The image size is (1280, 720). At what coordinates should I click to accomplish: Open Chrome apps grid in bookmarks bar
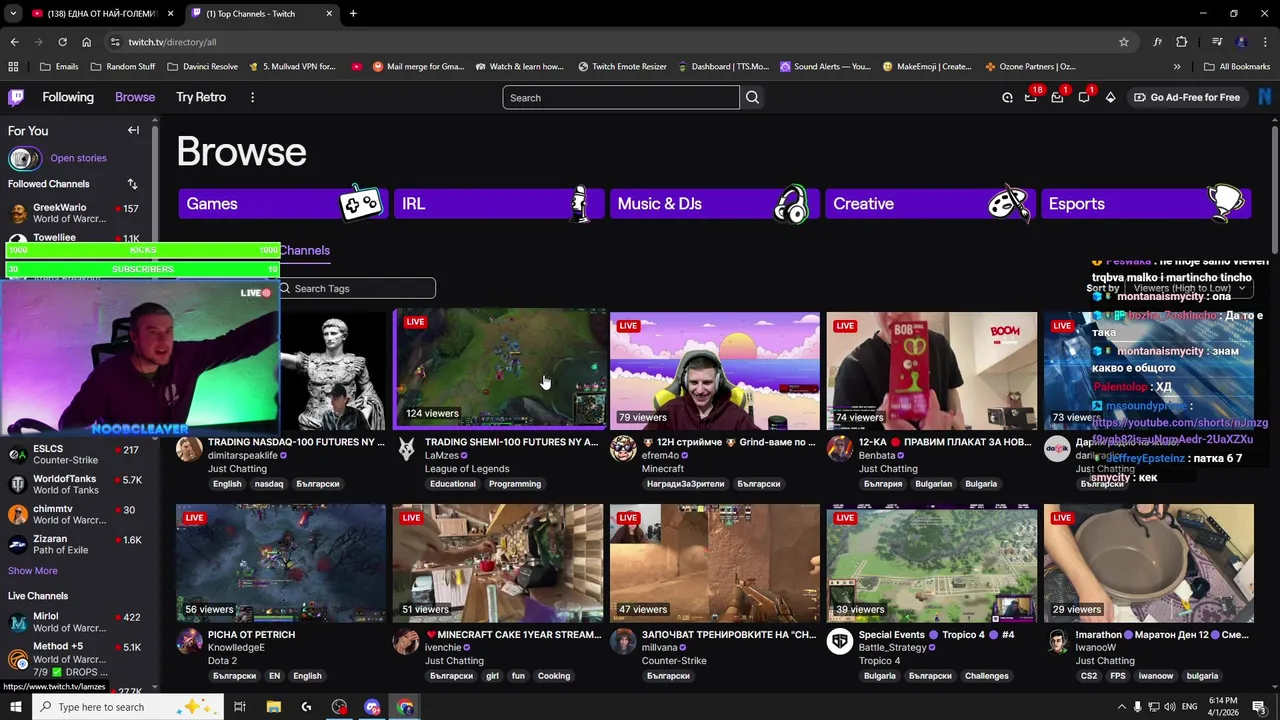tap(13, 66)
